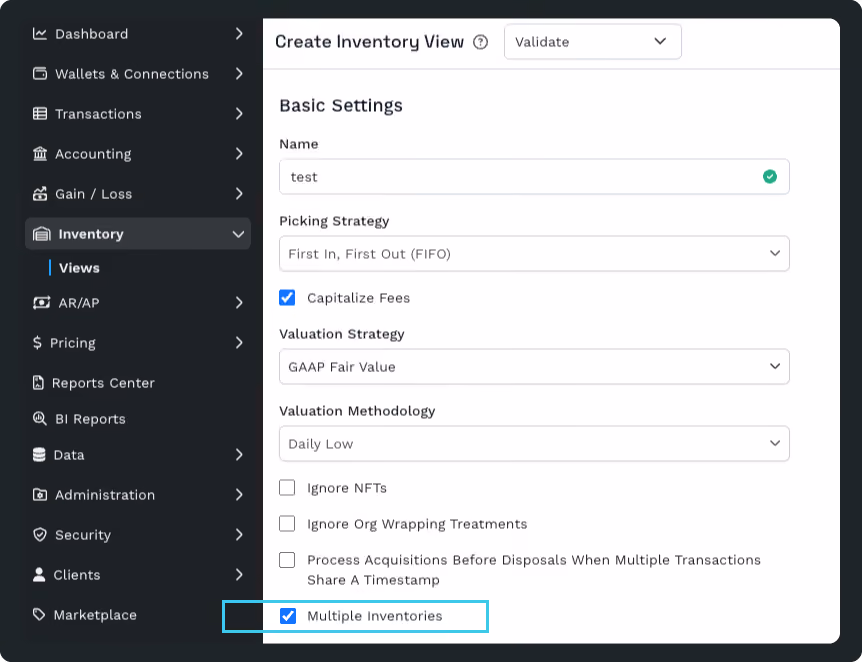The width and height of the screenshot is (862, 662).
Task: Expand the Clients chevron
Action: pos(239,575)
